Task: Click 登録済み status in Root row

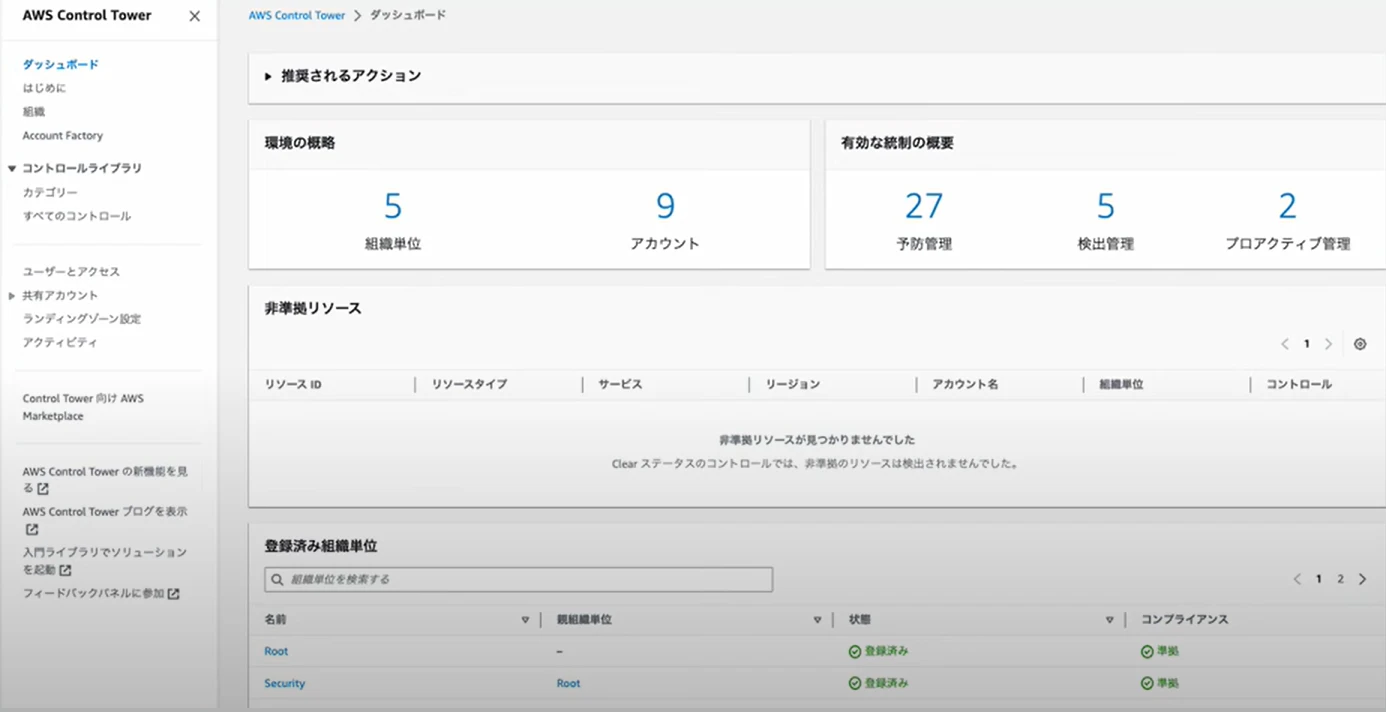Action: [886, 651]
